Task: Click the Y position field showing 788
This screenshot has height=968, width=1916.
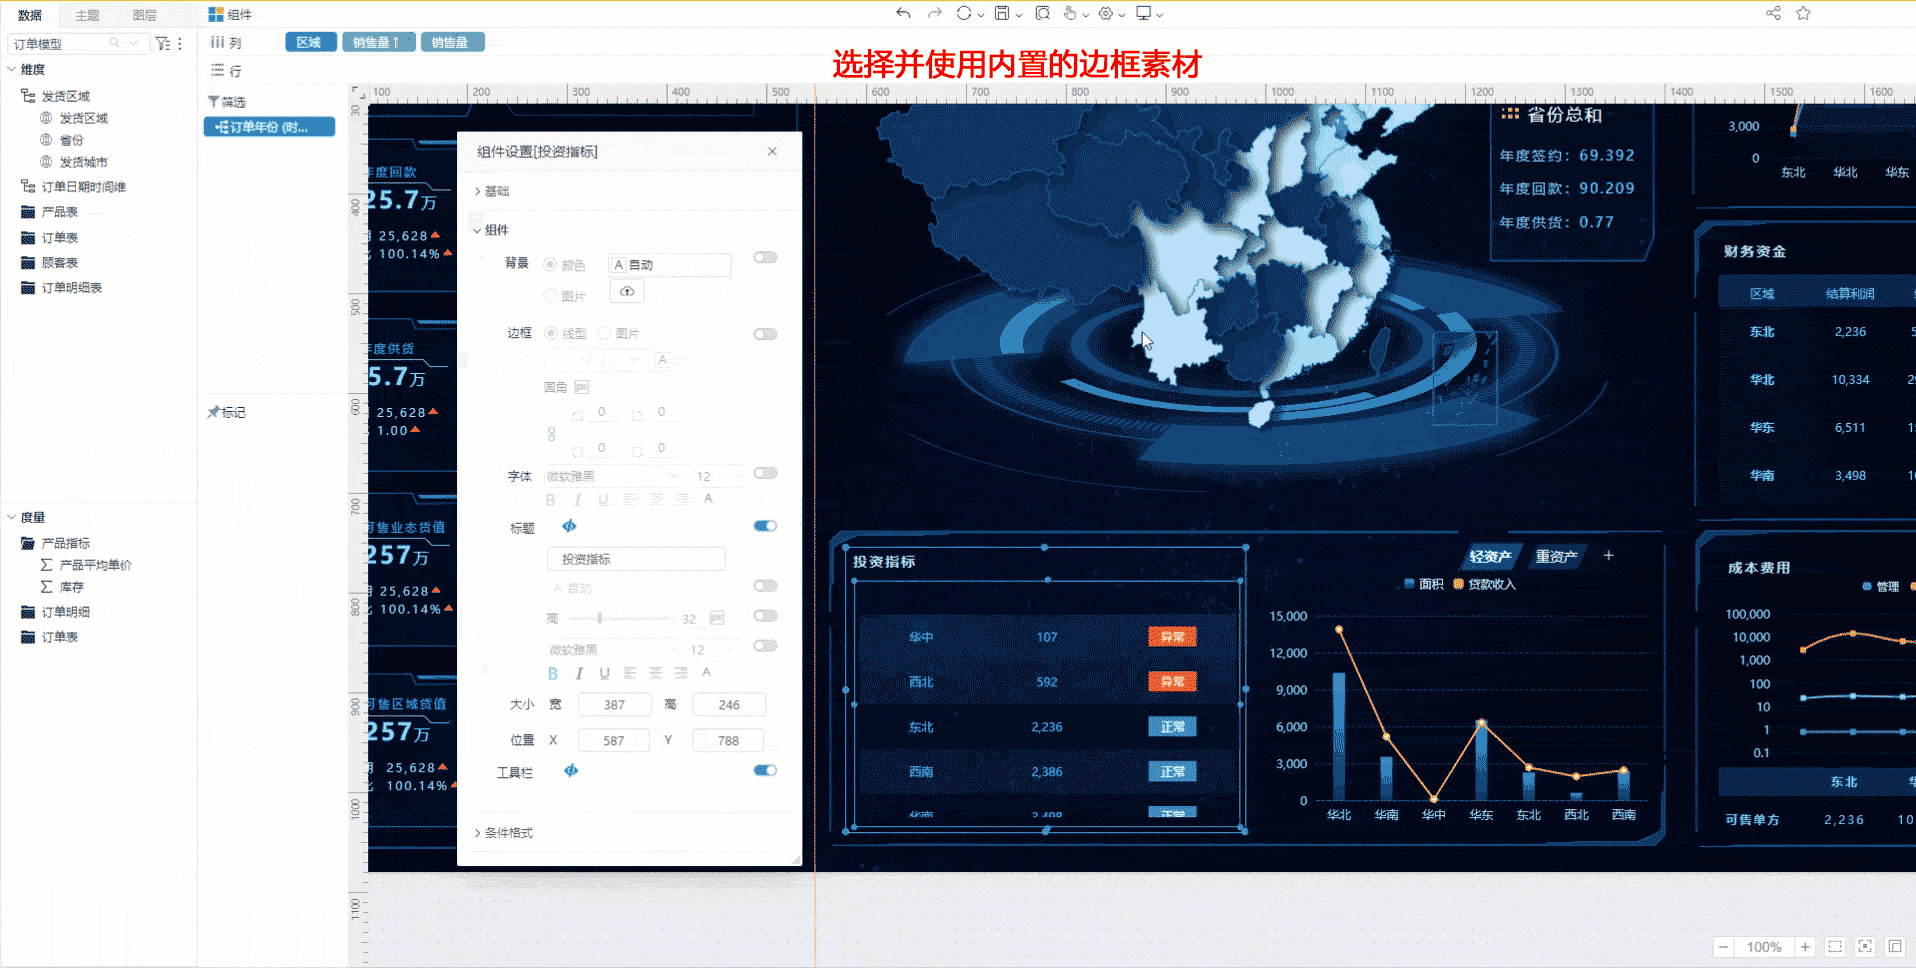Action: pyautogui.click(x=729, y=741)
